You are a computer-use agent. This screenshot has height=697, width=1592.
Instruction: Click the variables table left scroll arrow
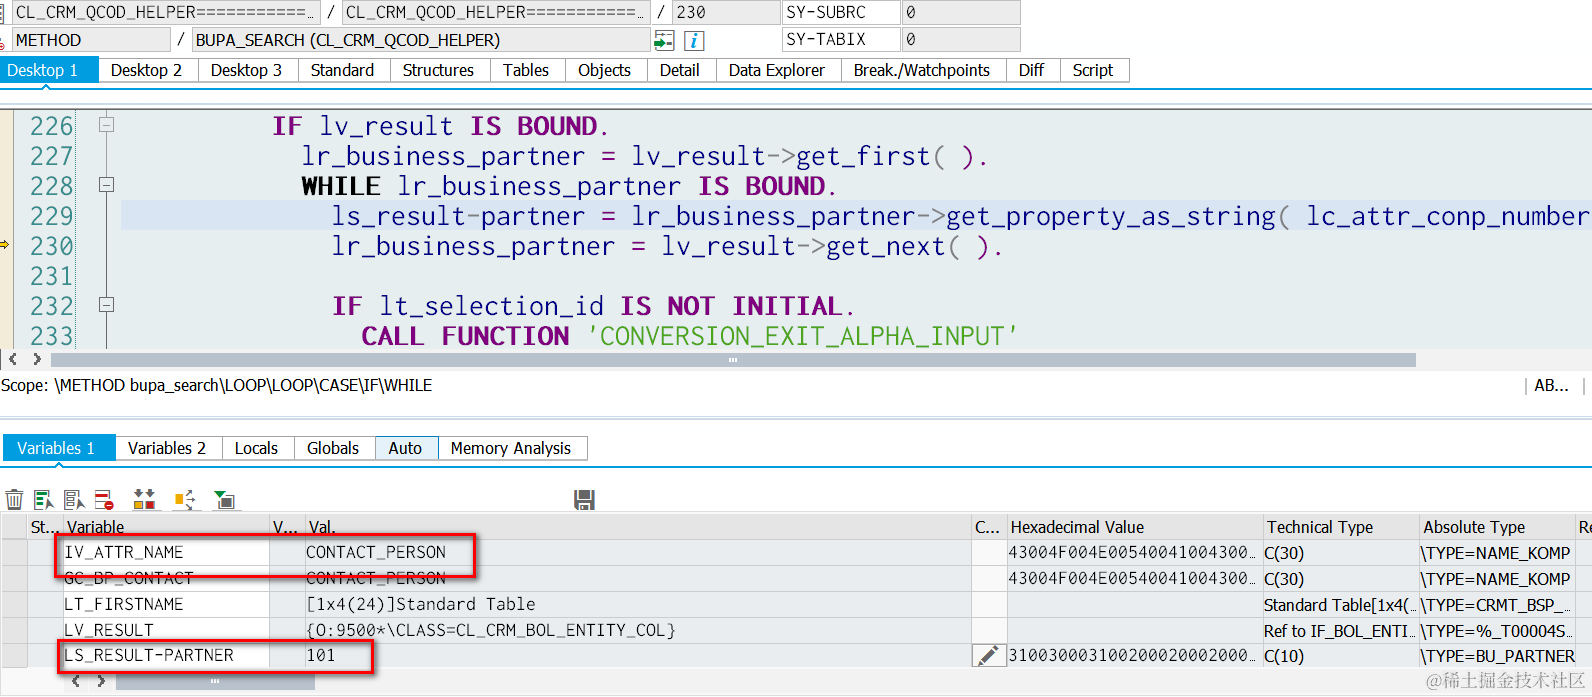76,681
